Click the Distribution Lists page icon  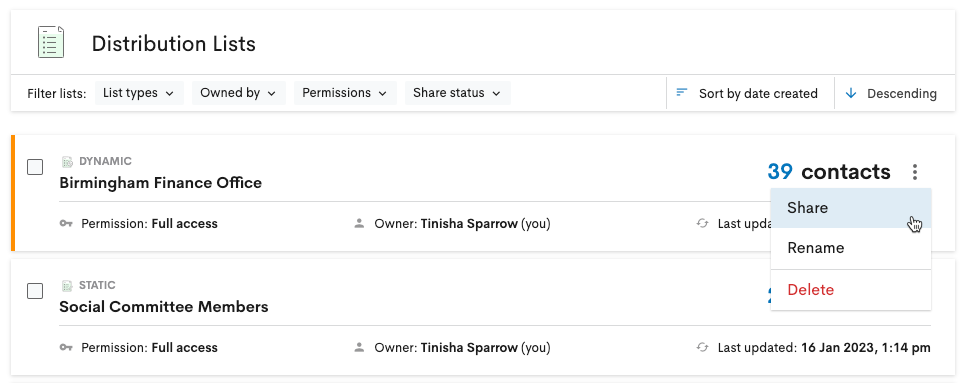pyautogui.click(x=50, y=42)
